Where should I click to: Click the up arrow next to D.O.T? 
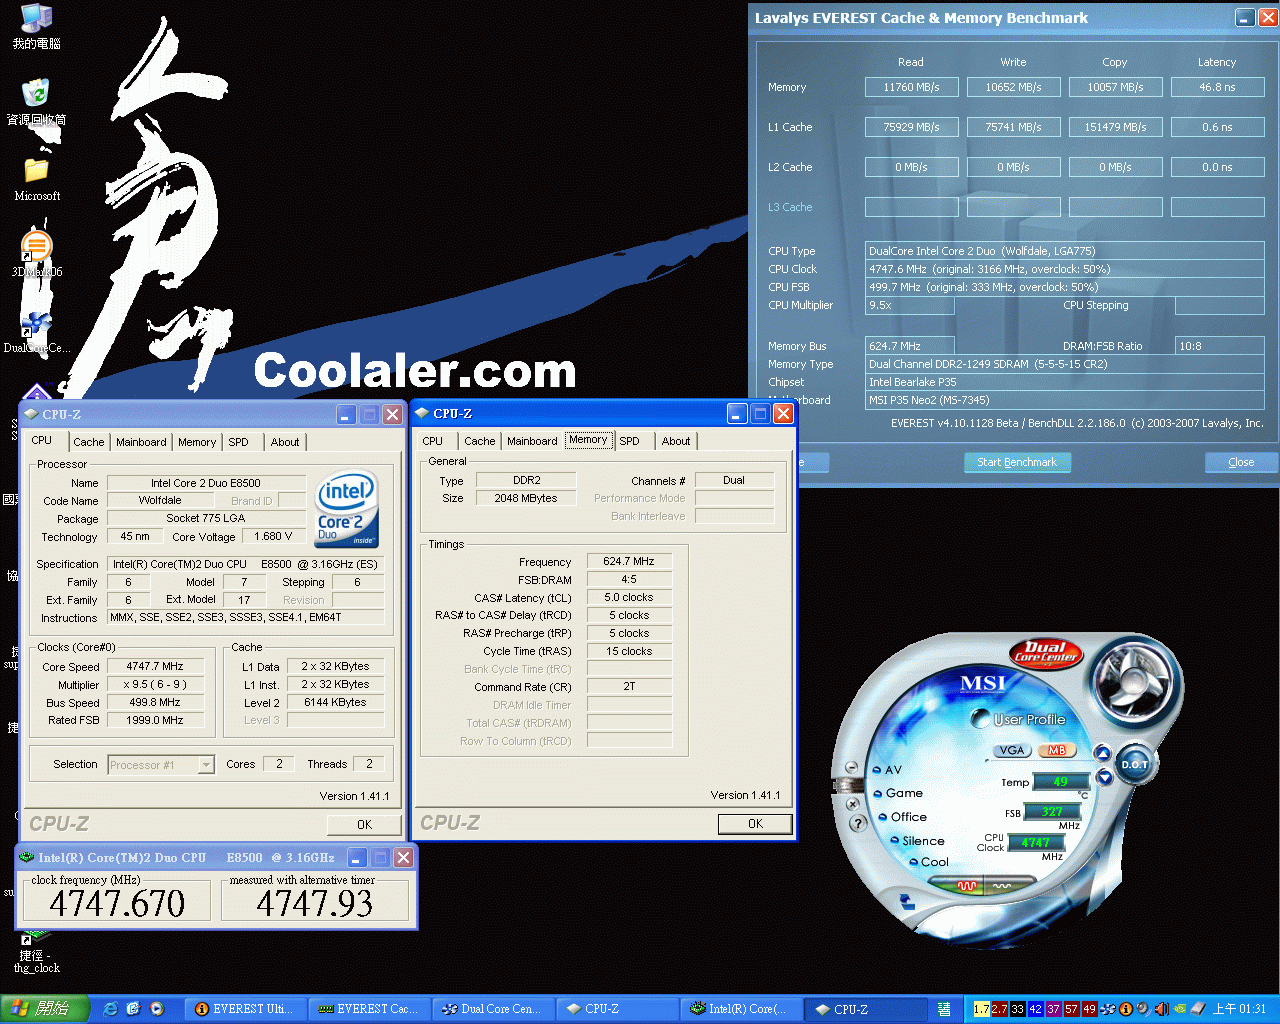[1103, 752]
